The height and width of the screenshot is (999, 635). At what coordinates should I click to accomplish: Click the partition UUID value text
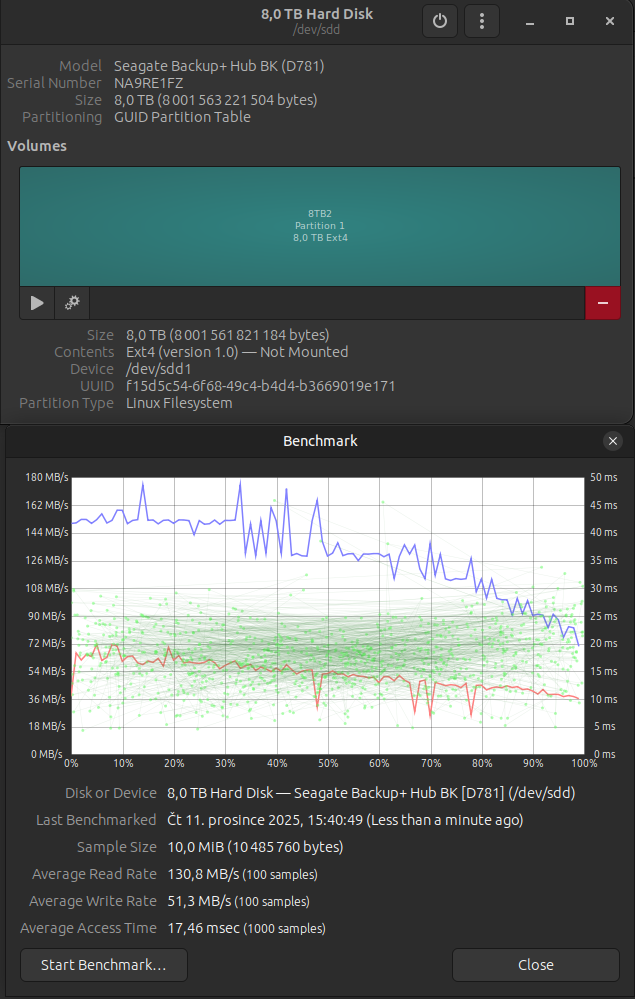point(260,386)
